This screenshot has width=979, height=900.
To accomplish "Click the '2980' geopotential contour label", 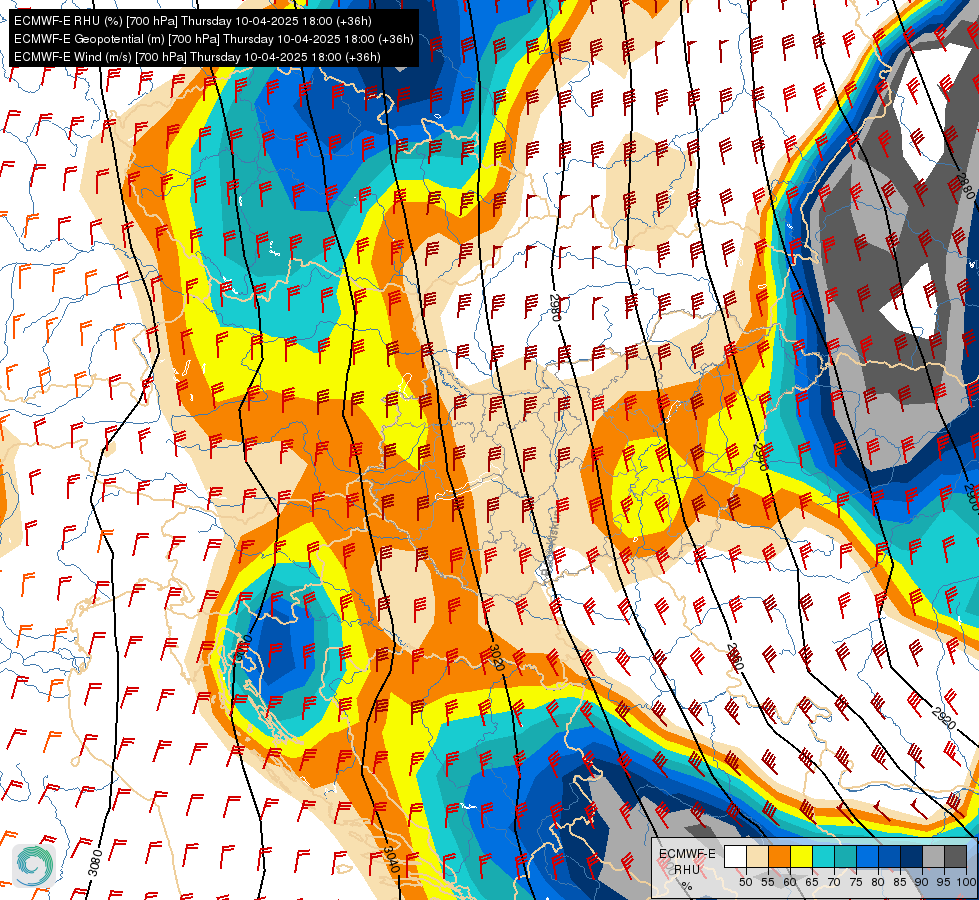I will coord(555,307).
